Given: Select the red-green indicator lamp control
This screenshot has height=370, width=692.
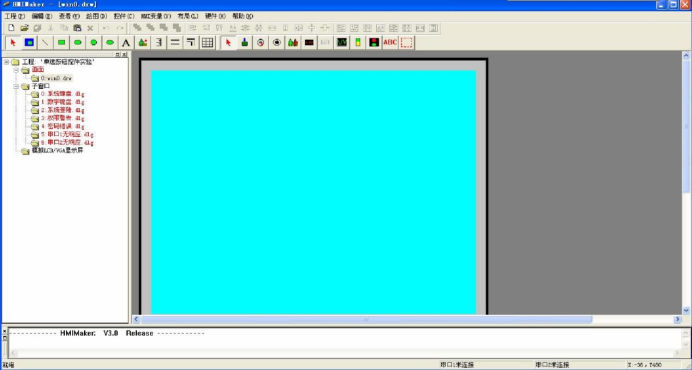Looking at the screenshot, I should click(374, 42).
